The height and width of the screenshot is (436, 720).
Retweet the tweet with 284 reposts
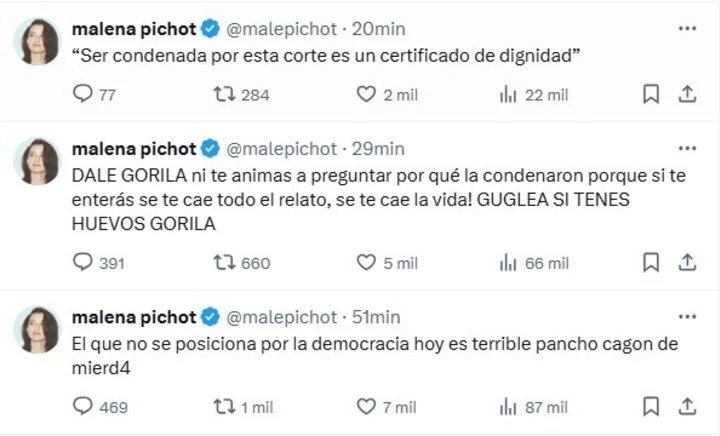pos(226,95)
